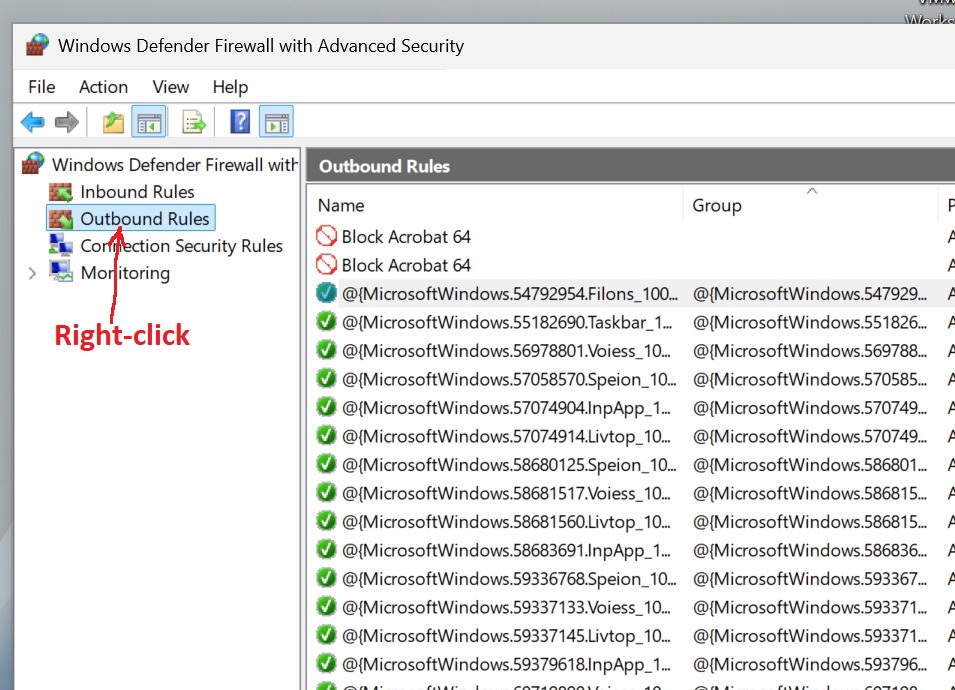Click group cell MicrosoftWindows.551826 in Group column

pyautogui.click(x=810, y=322)
